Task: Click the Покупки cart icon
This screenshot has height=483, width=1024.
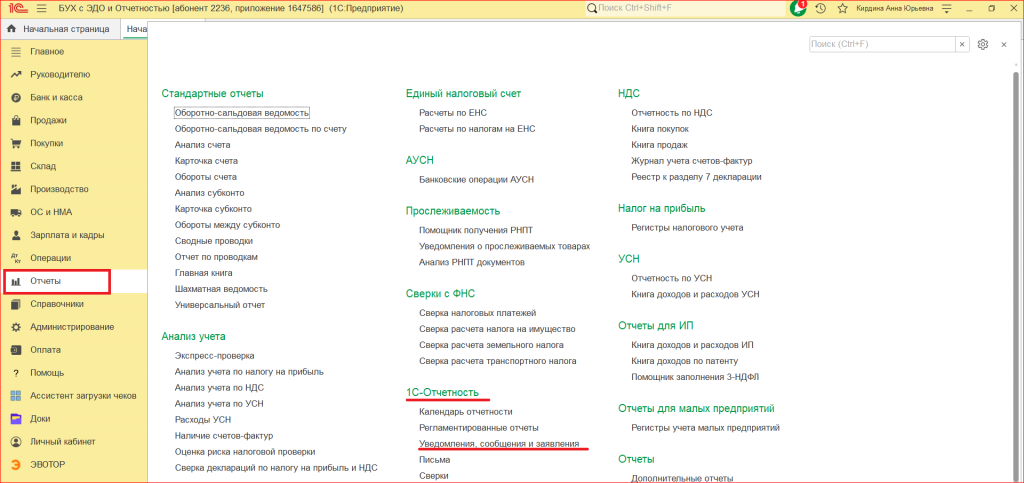Action: point(16,144)
